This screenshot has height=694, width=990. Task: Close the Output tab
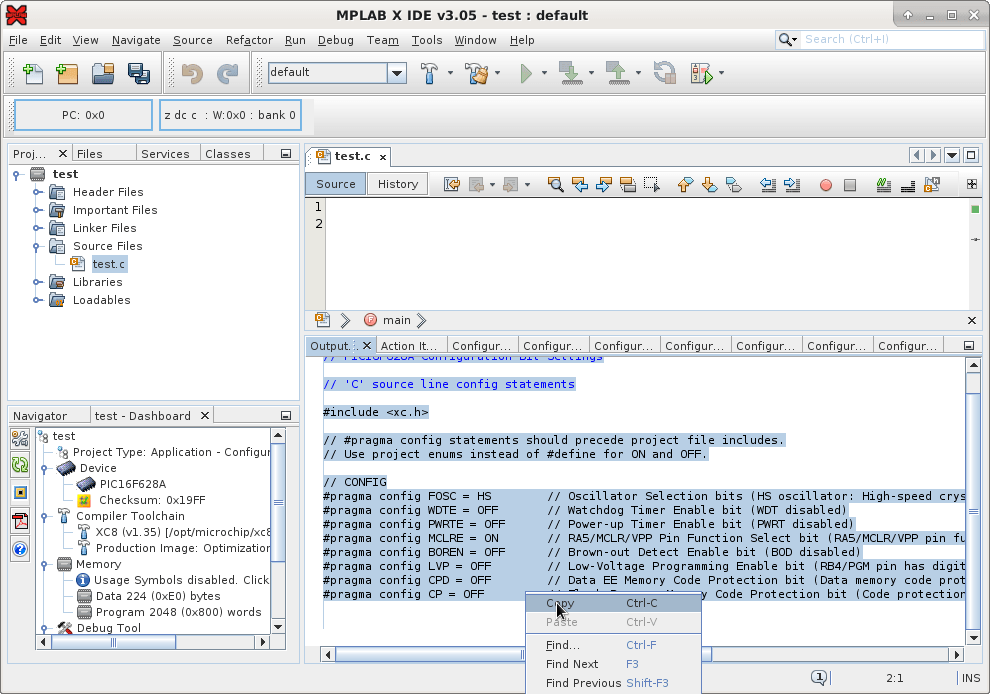pyautogui.click(x=366, y=345)
